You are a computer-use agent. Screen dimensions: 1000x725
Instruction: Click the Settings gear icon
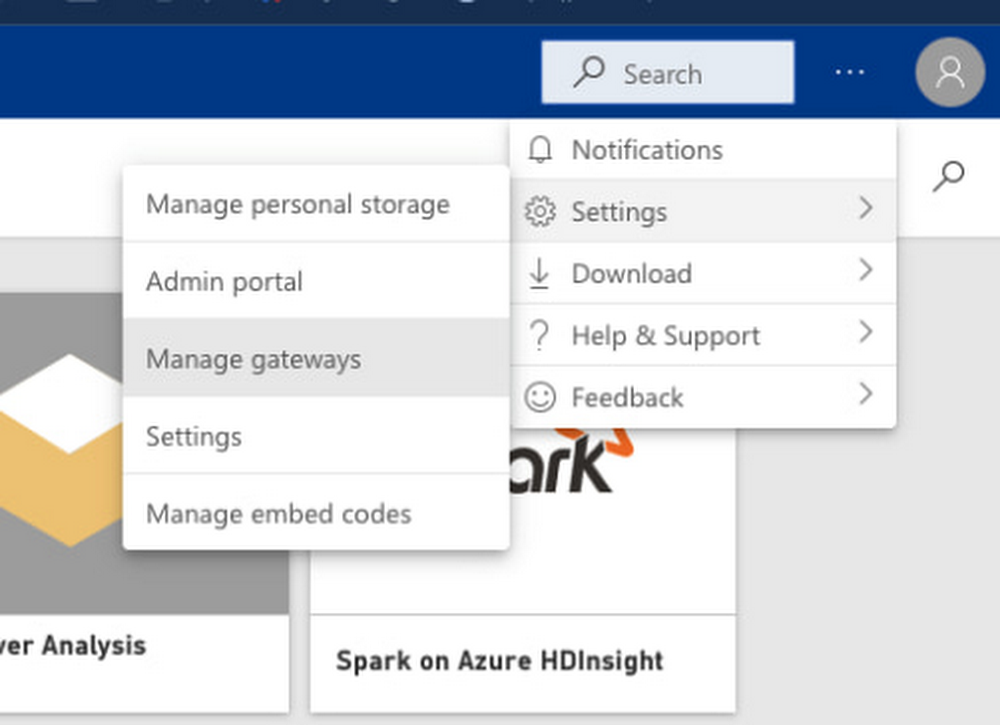click(540, 212)
